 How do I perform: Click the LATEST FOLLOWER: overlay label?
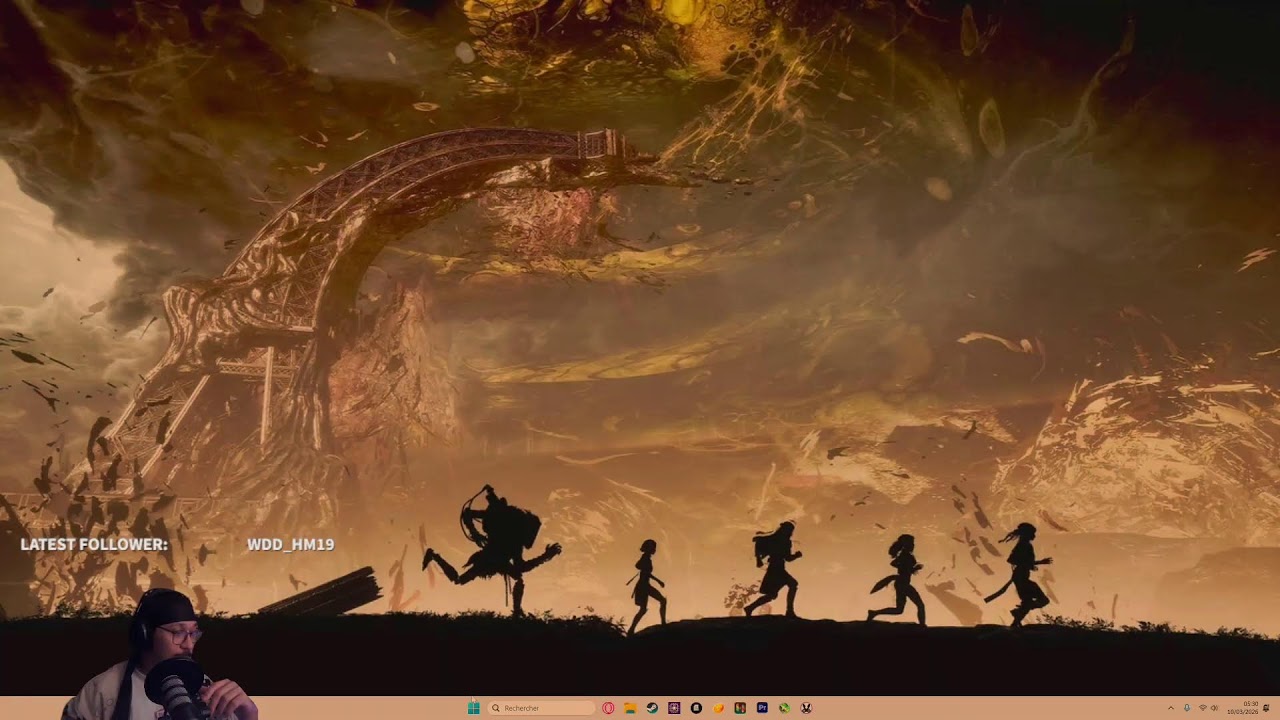pos(94,544)
